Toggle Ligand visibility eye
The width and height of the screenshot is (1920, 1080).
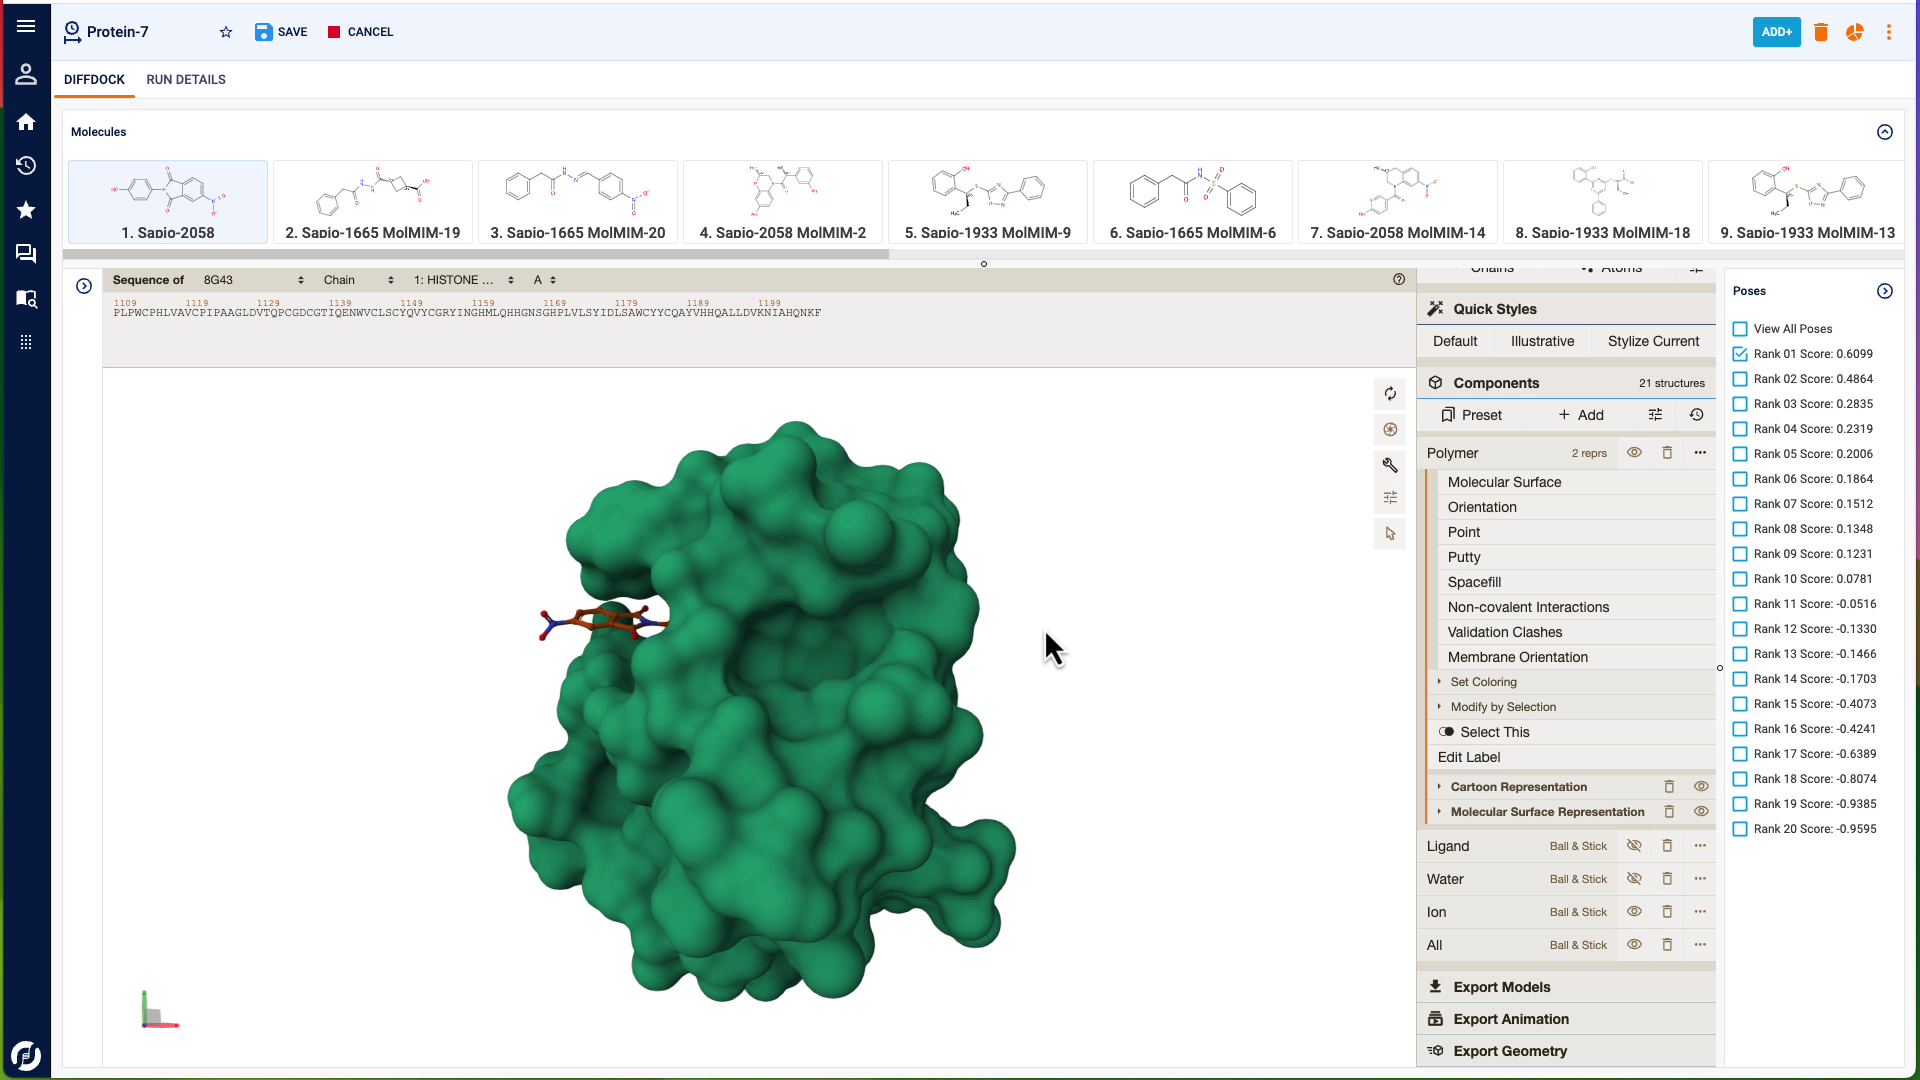[1634, 846]
